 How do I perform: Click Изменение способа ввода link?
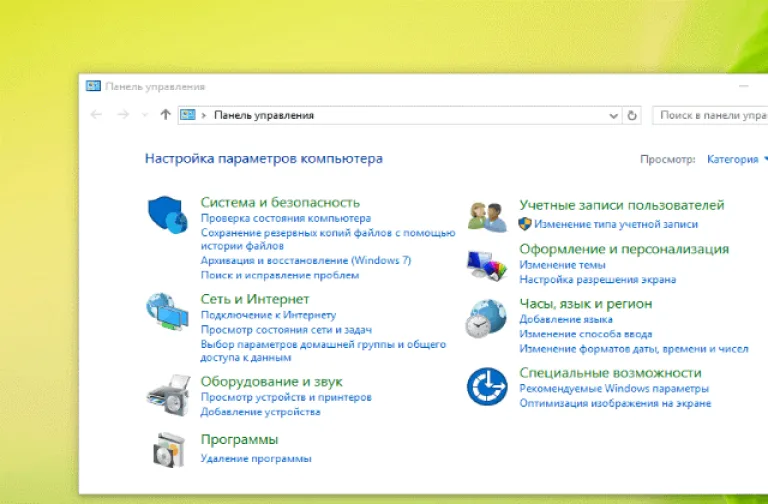point(586,334)
